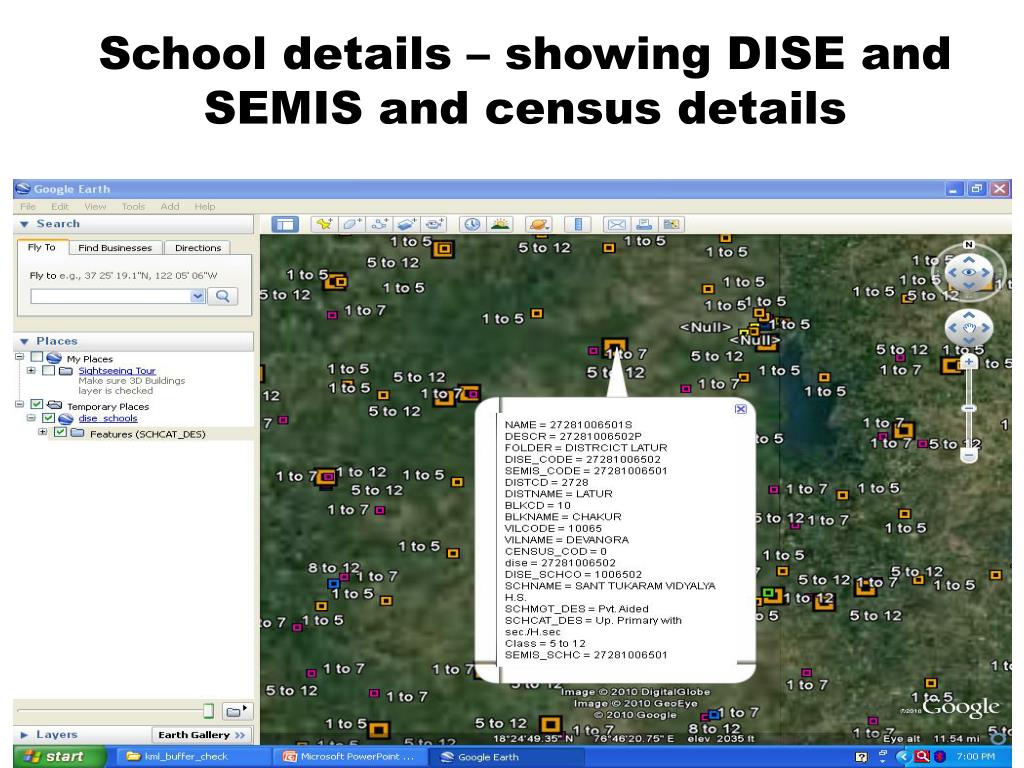Collapse the dise_schools node

(31, 417)
